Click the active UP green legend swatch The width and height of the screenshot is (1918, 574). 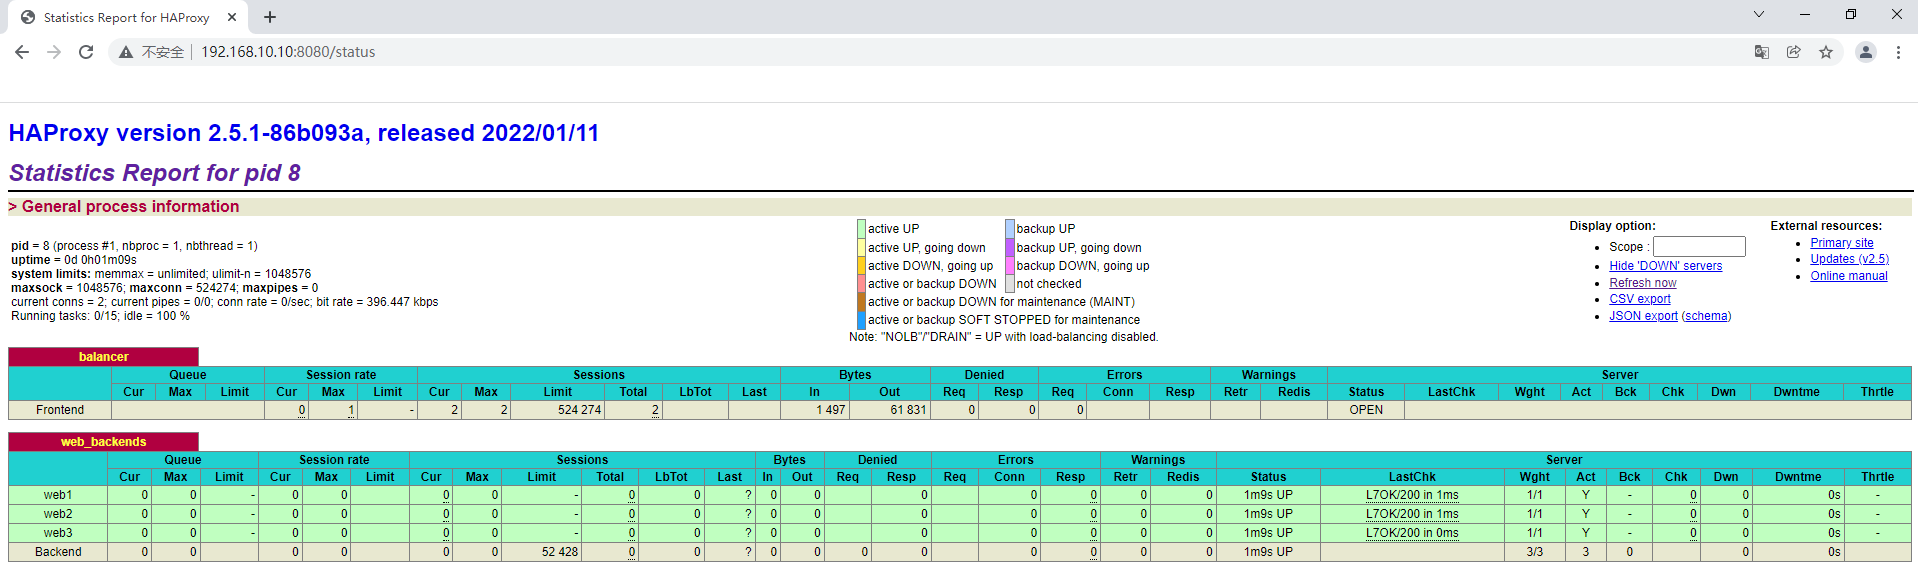(861, 229)
